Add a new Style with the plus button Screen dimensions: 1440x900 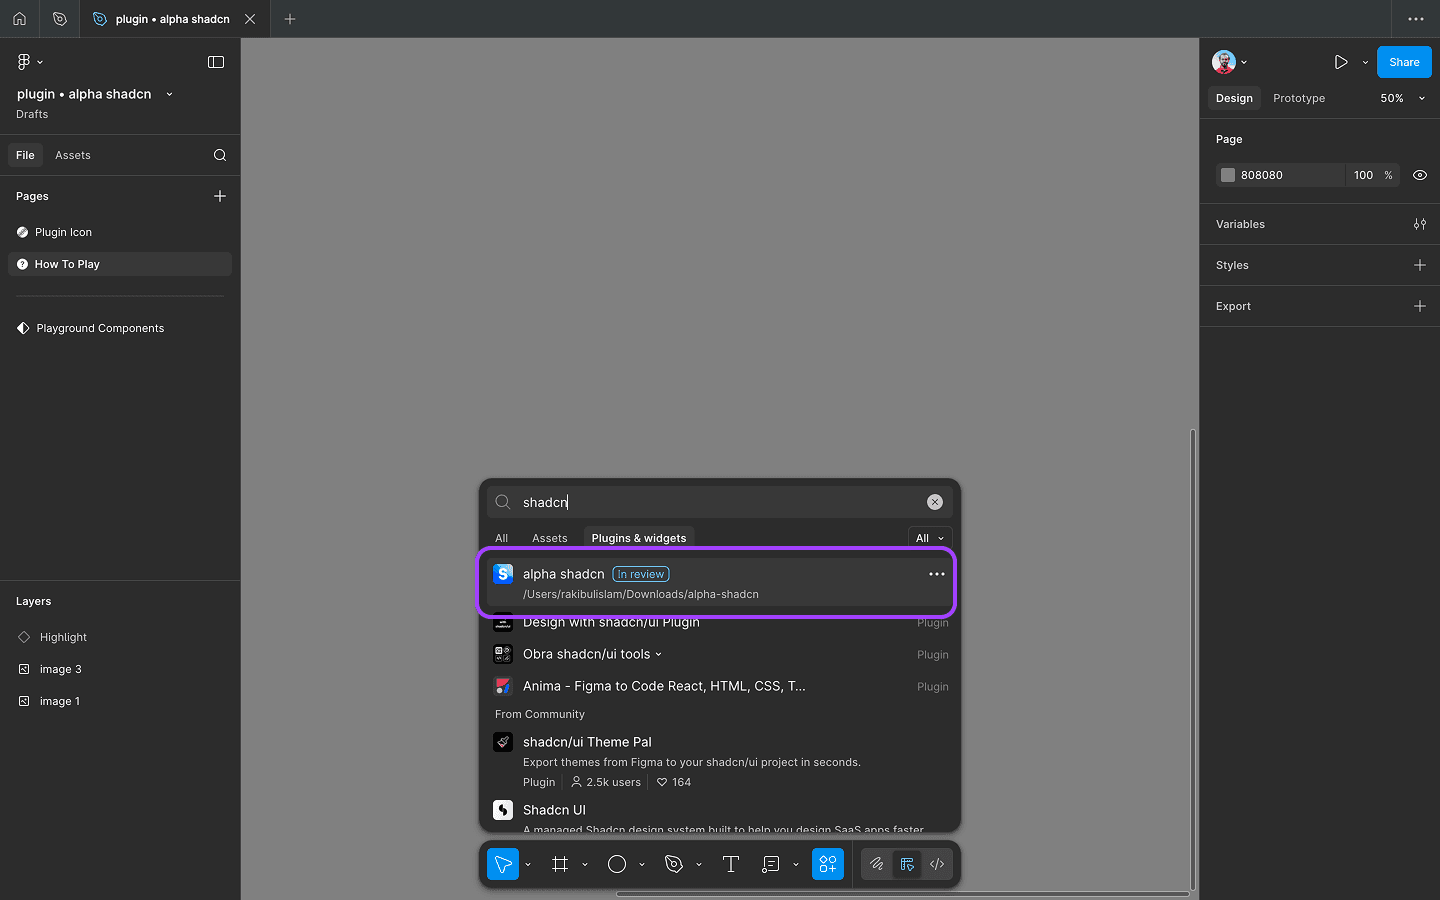pos(1419,265)
